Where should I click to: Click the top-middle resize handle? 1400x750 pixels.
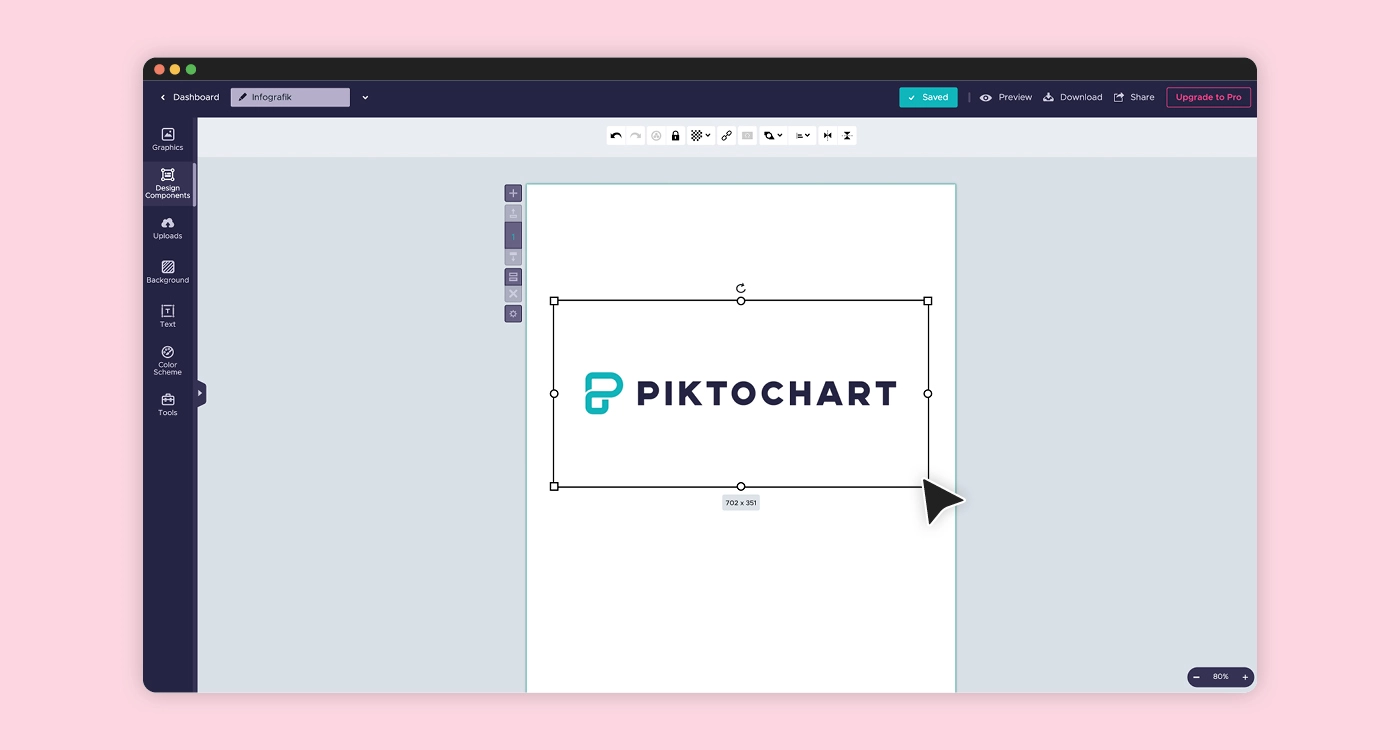coord(741,301)
